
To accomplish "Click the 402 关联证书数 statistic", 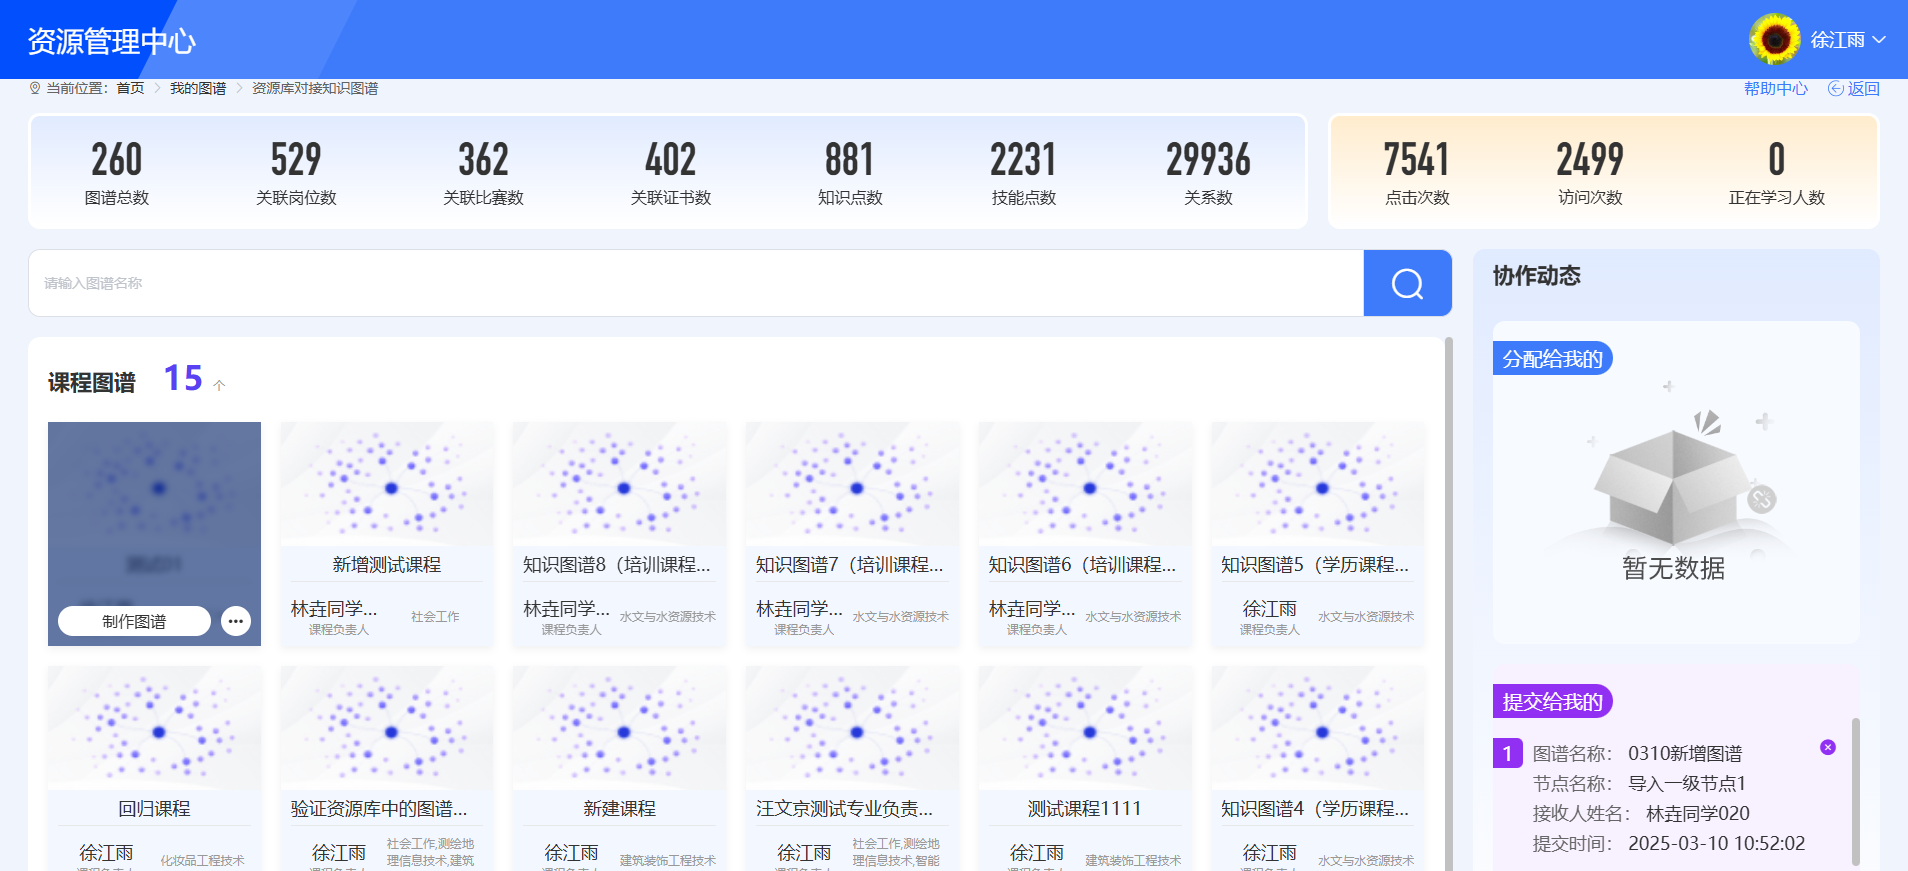I will click(671, 172).
